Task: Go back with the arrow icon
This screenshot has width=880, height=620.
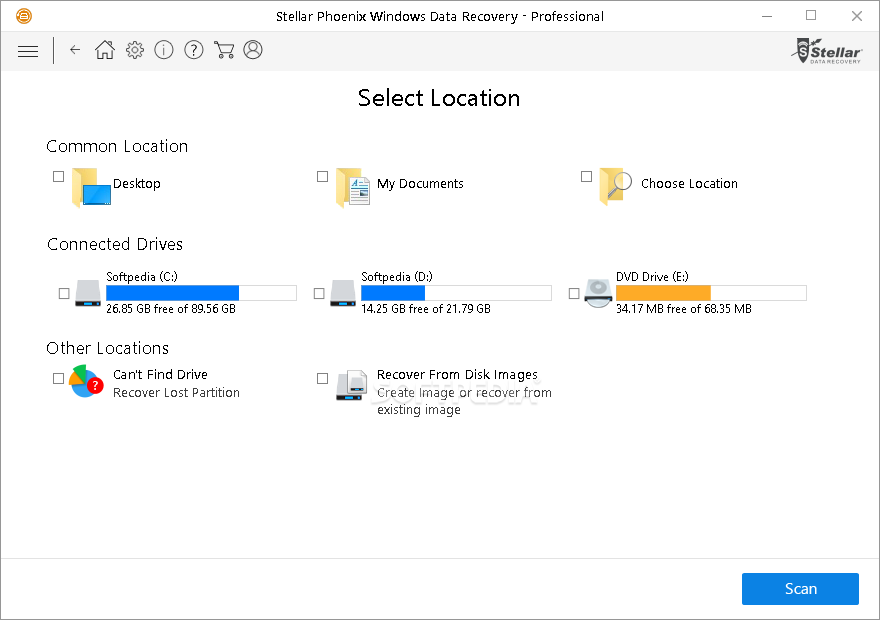Action: tap(75, 50)
